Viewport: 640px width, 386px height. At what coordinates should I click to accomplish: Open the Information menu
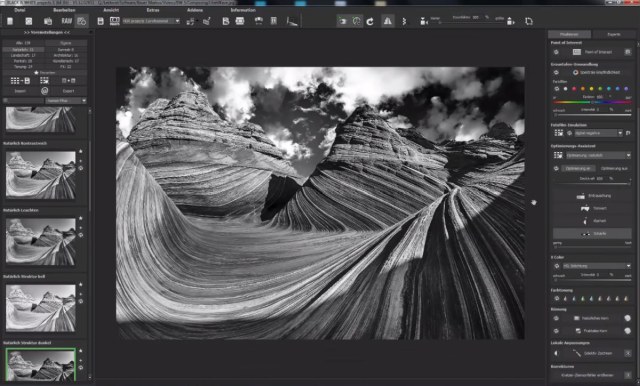click(243, 10)
